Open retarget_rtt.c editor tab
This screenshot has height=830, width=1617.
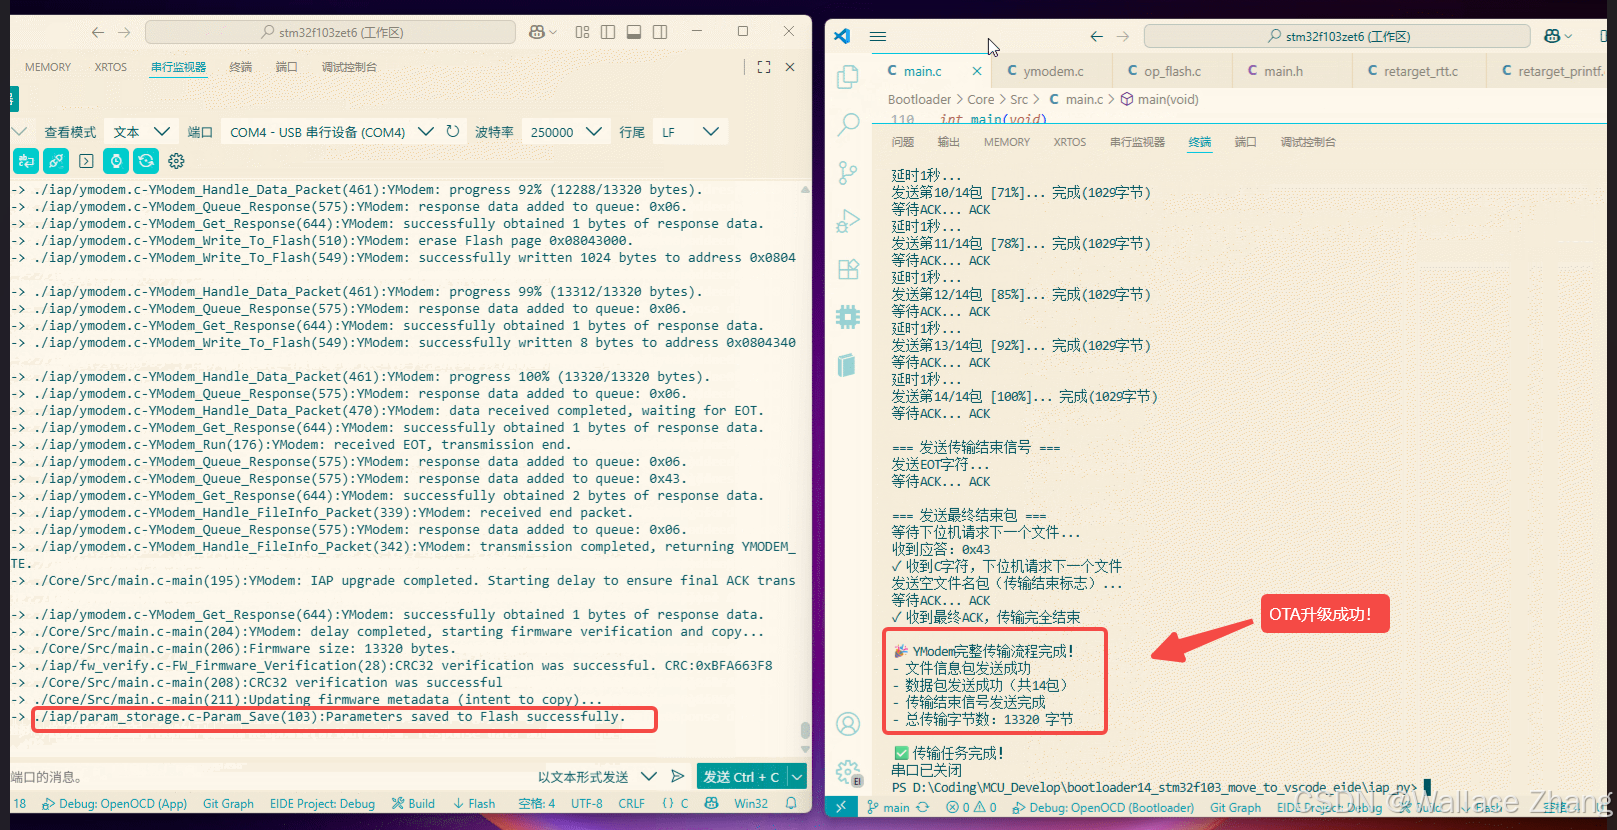pos(1420,71)
